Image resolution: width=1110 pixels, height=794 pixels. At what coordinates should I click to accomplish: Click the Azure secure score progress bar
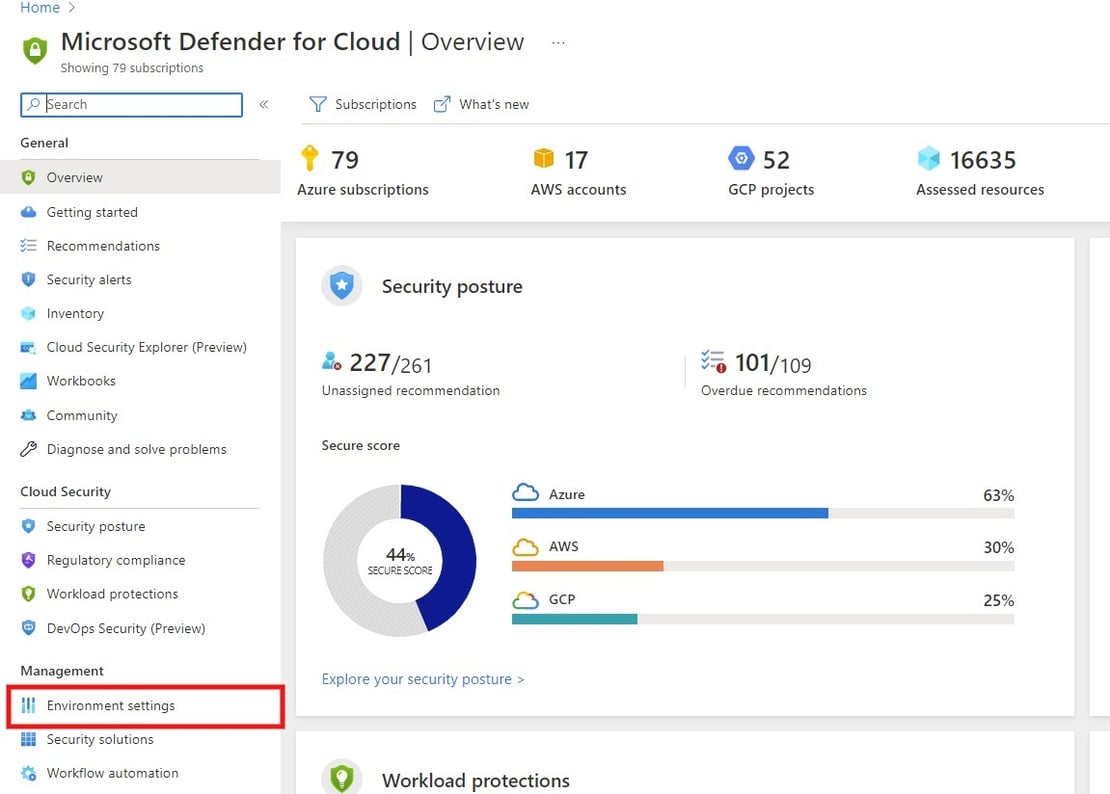[x=670, y=513]
